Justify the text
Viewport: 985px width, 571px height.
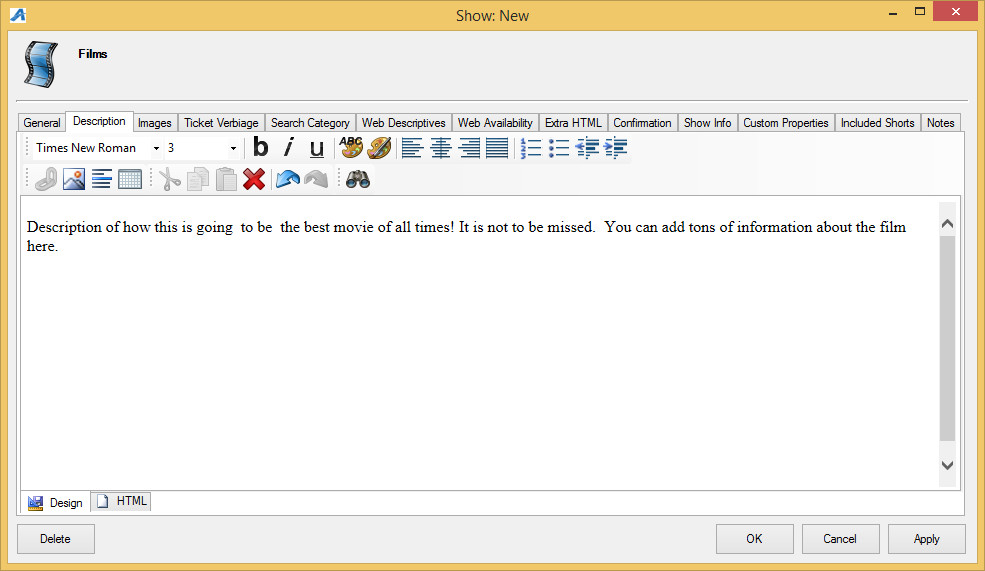498,148
